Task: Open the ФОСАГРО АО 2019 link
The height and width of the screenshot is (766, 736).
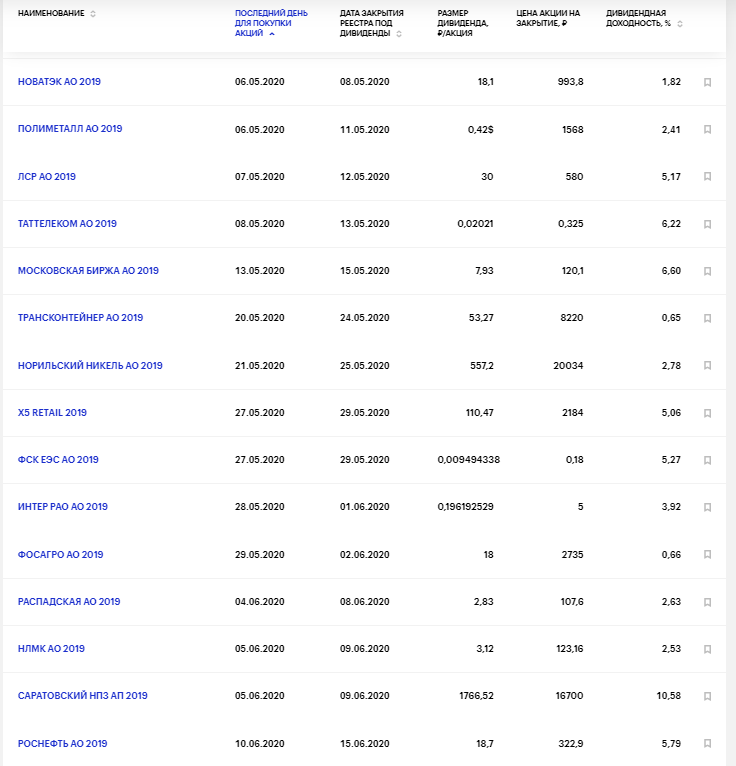Action: [x=61, y=554]
